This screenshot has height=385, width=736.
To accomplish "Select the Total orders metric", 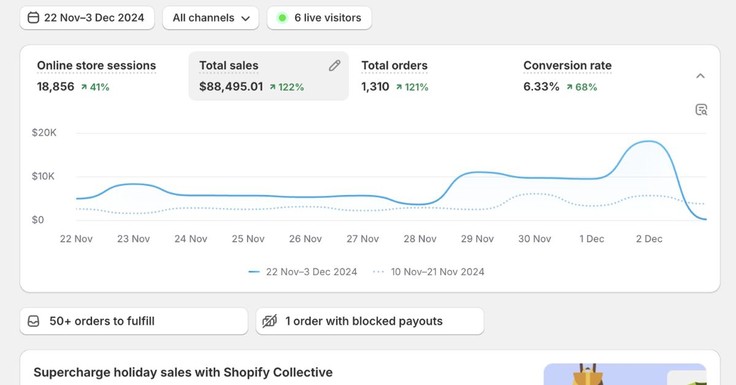I will coord(394,76).
